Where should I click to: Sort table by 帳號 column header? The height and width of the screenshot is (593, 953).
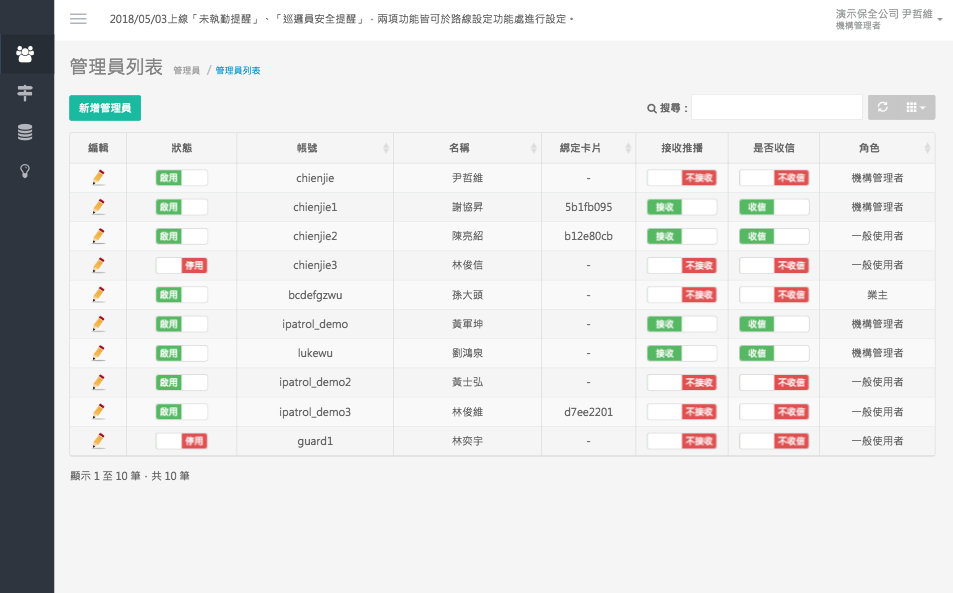pos(314,148)
